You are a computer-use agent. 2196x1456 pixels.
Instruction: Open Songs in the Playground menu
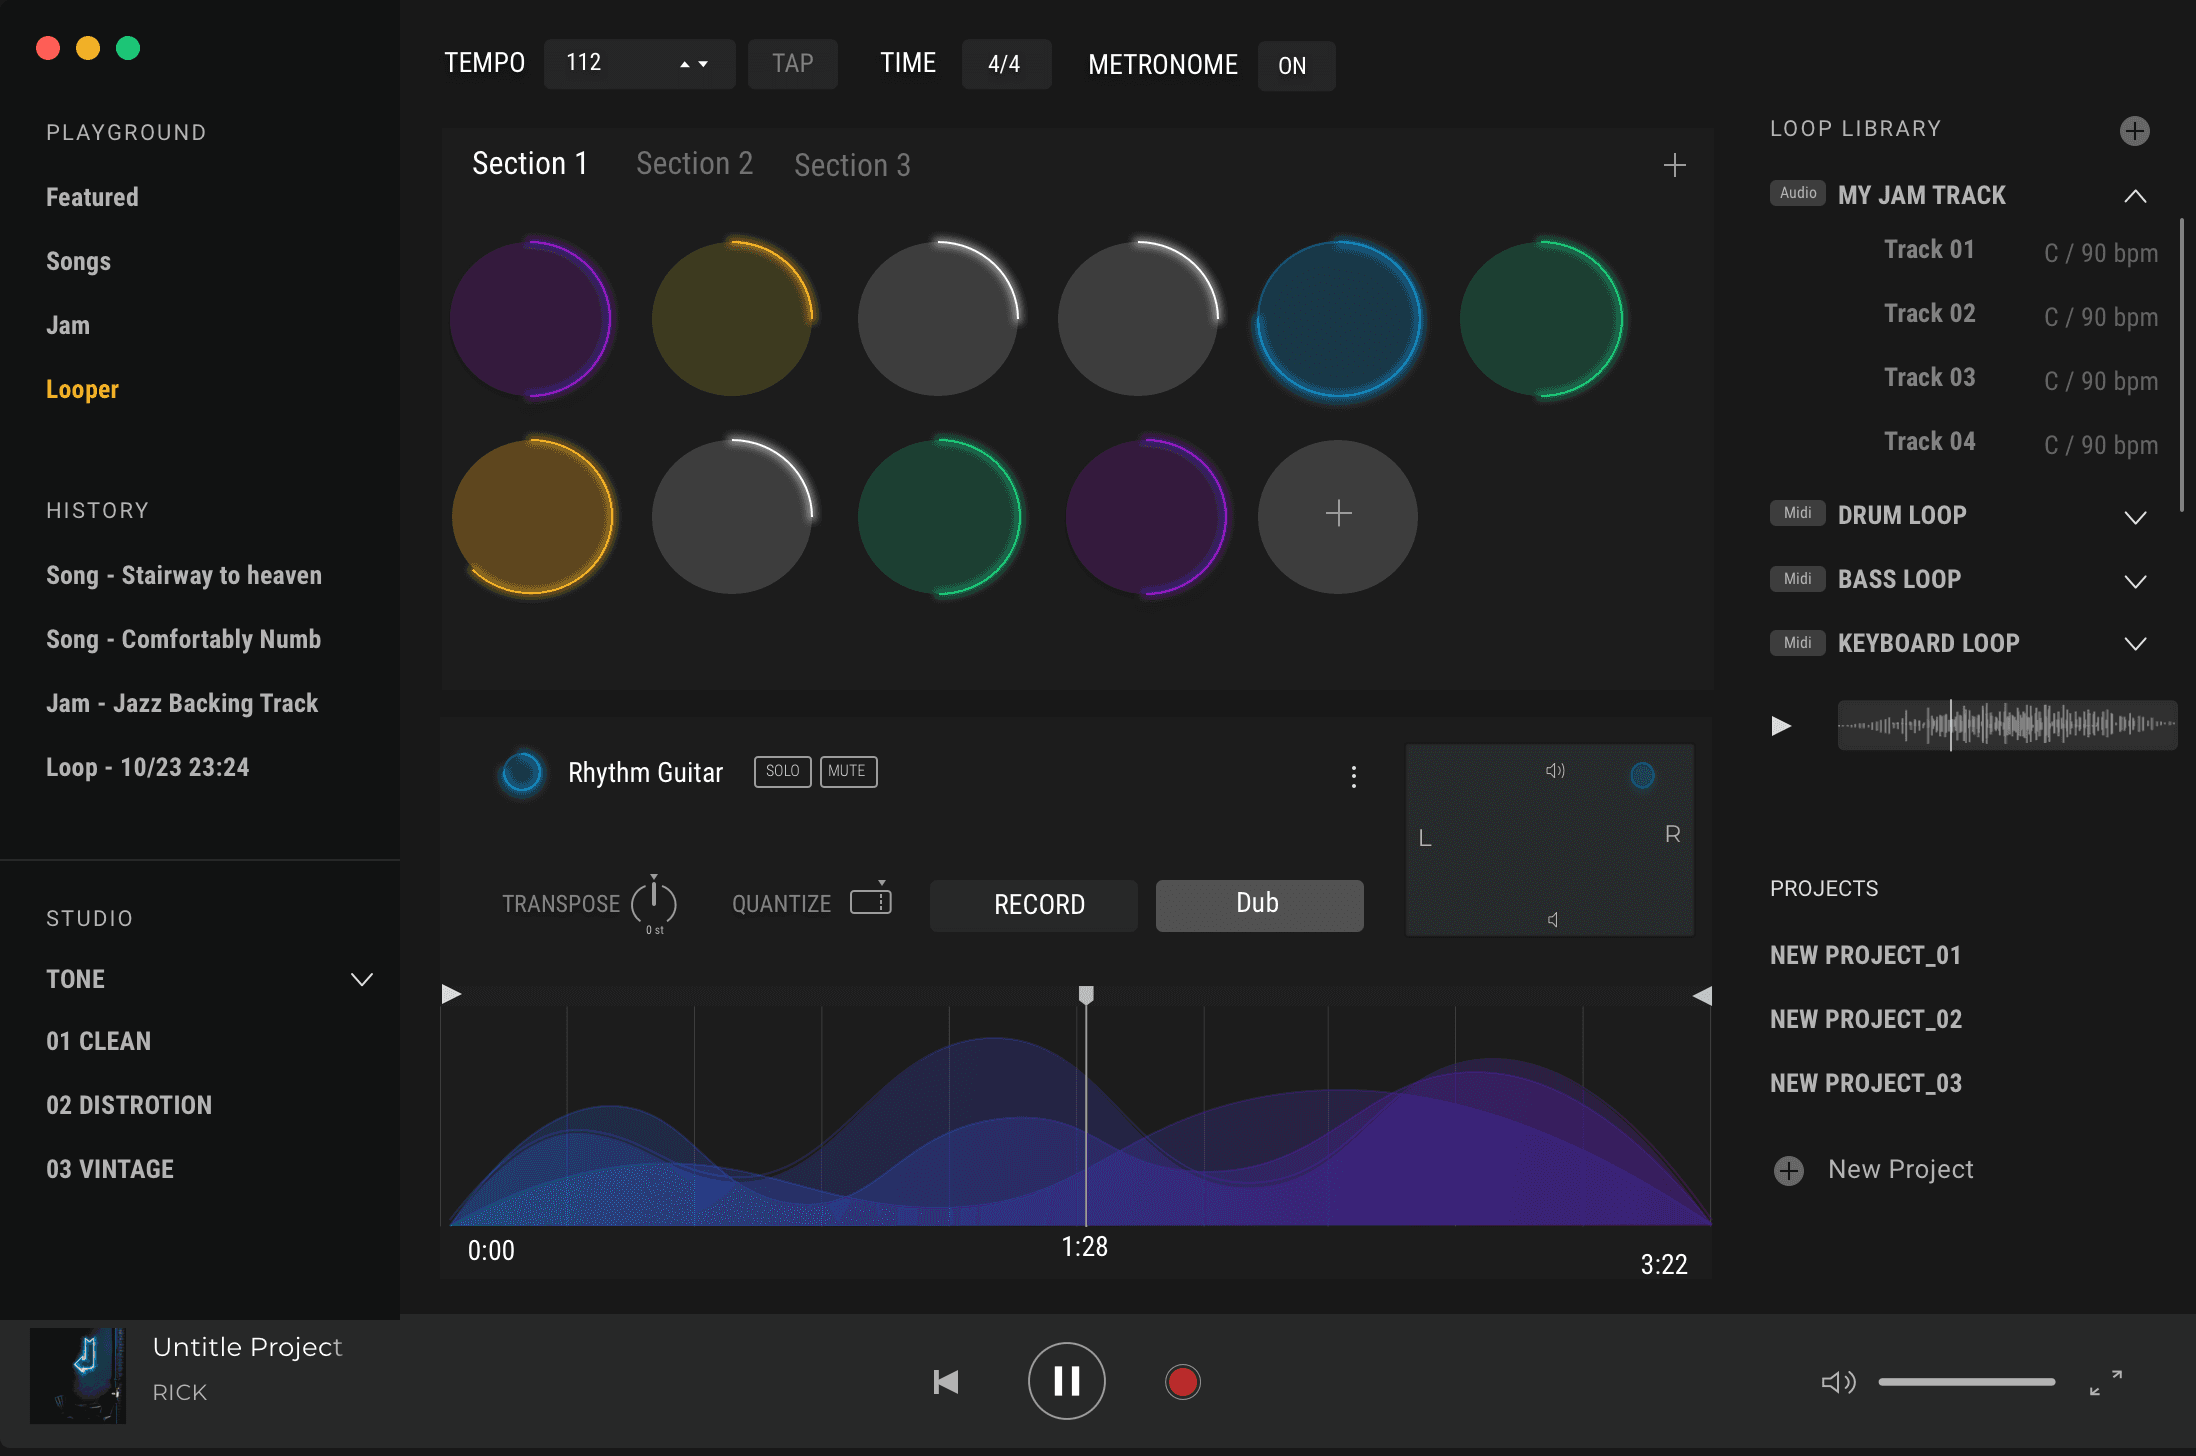click(78, 262)
